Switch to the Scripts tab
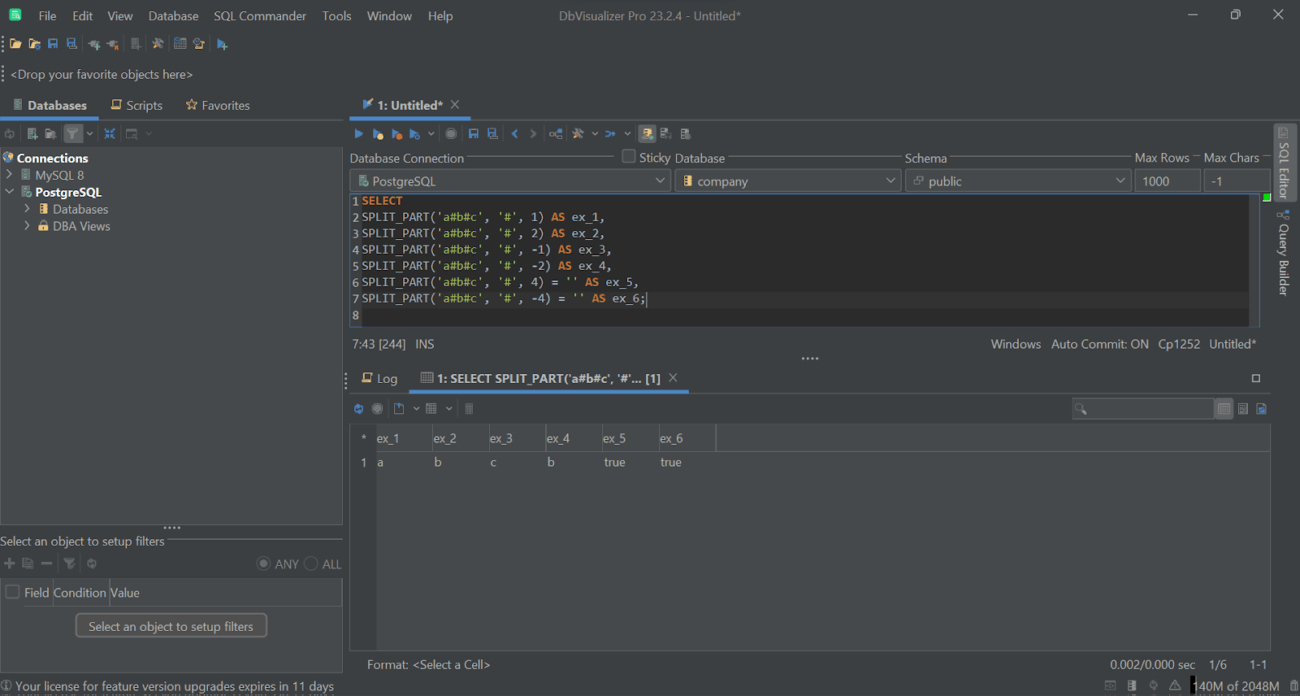1300x696 pixels. point(137,104)
